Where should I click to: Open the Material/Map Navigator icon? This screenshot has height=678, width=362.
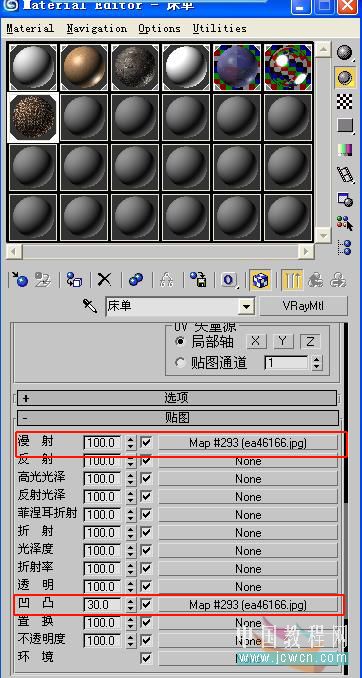pyautogui.click(x=344, y=247)
